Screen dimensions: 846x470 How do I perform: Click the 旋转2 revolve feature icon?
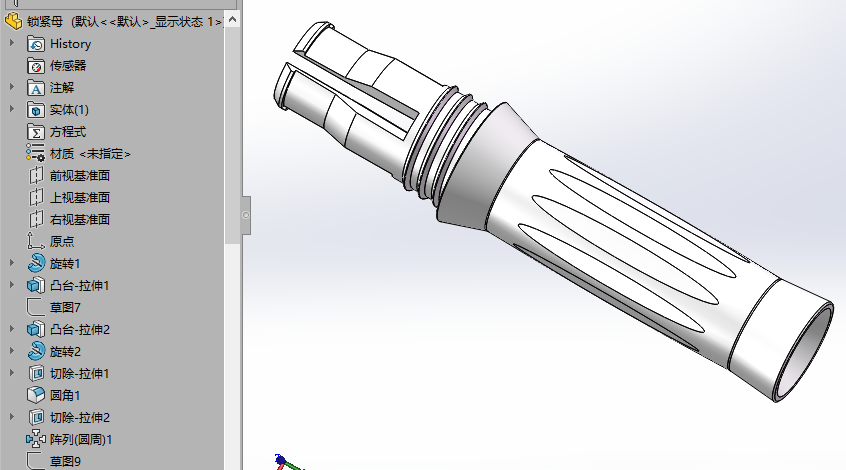point(36,352)
